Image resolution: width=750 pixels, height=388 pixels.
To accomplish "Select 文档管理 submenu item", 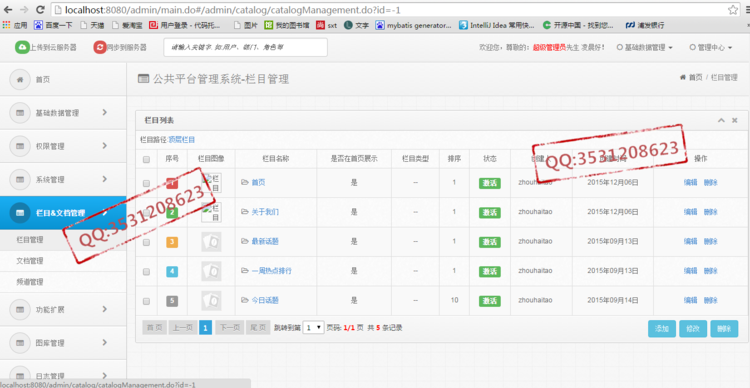I will point(63,261).
